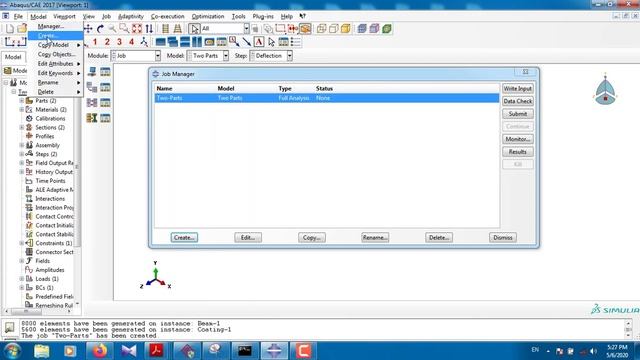Select Create... in the Model menu
640x360 pixels.
pos(56,36)
